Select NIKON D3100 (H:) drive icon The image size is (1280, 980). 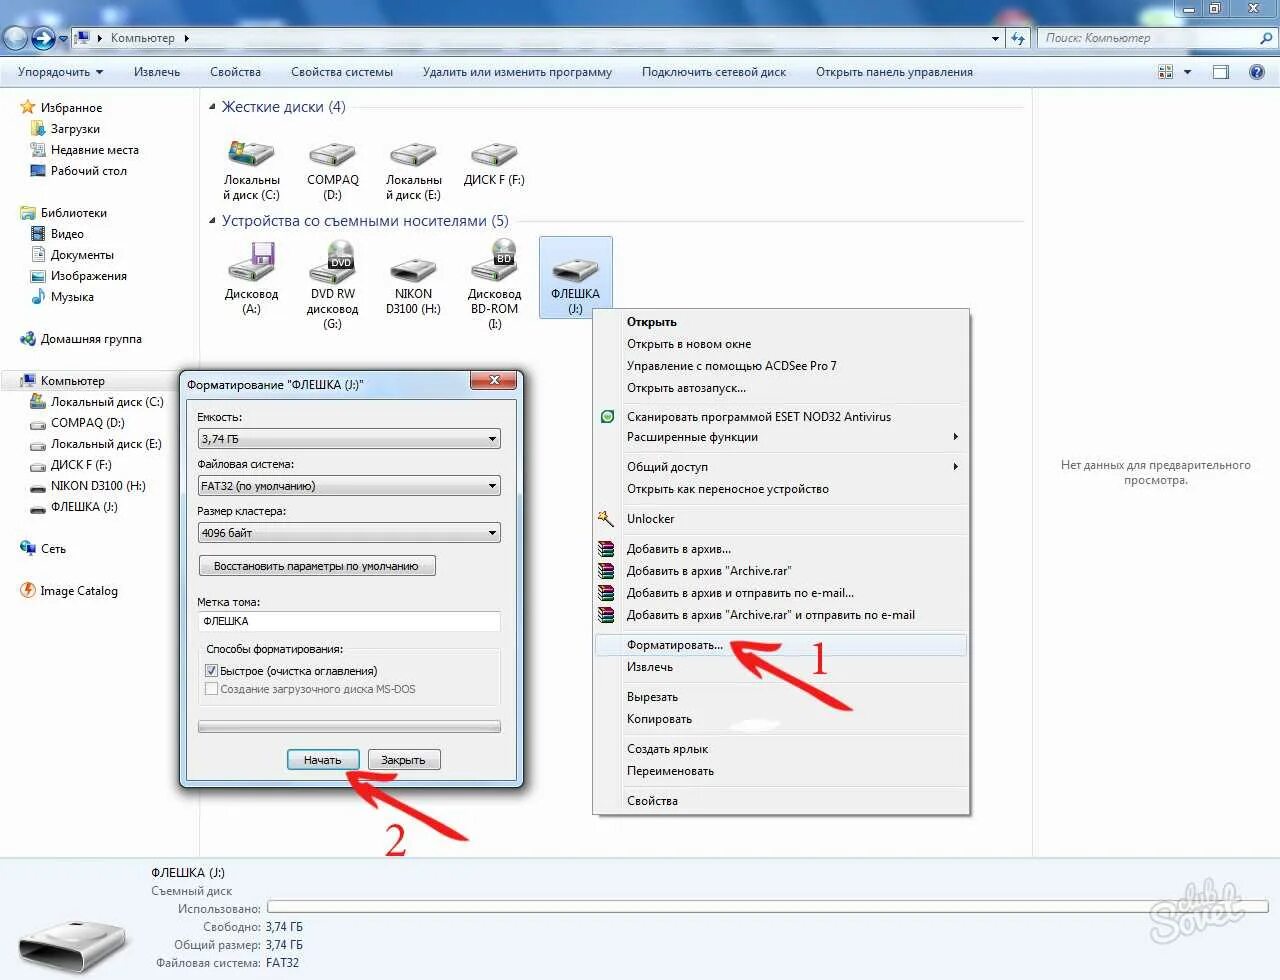pyautogui.click(x=413, y=268)
